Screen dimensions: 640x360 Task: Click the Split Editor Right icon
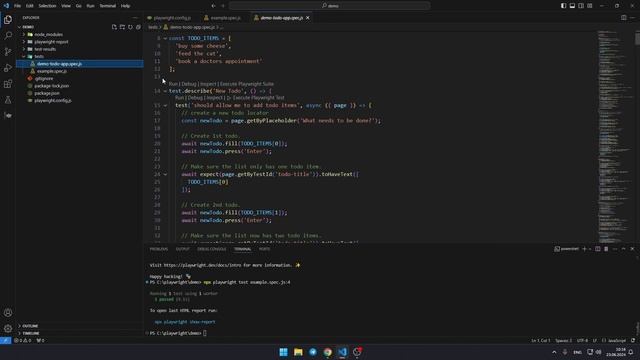[623, 18]
